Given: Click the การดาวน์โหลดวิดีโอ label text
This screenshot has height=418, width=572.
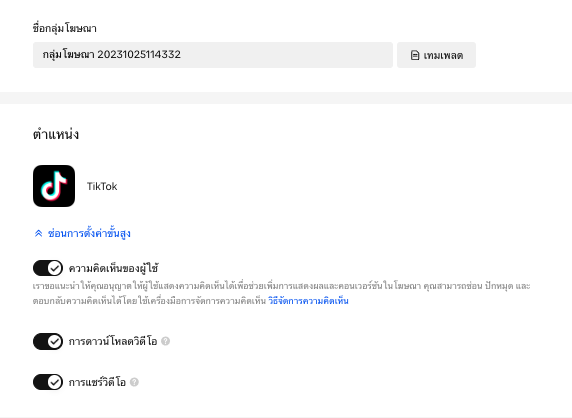Looking at the screenshot, I should coord(113,341).
